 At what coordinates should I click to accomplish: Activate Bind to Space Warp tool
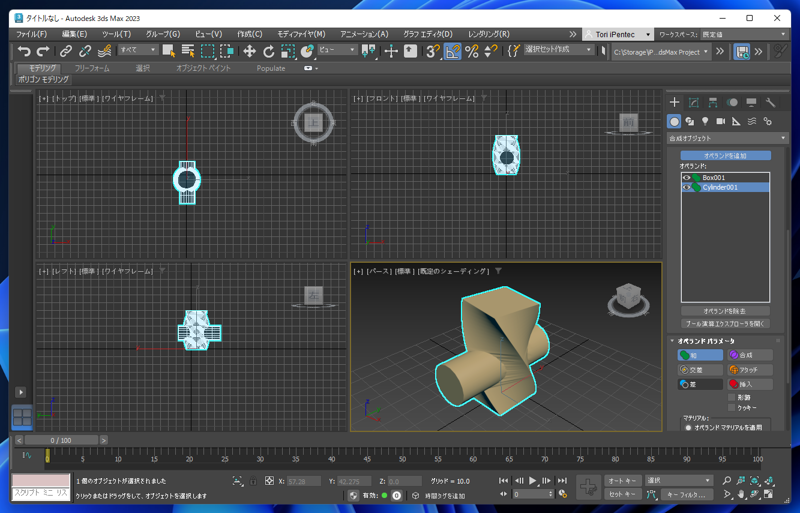pyautogui.click(x=105, y=51)
